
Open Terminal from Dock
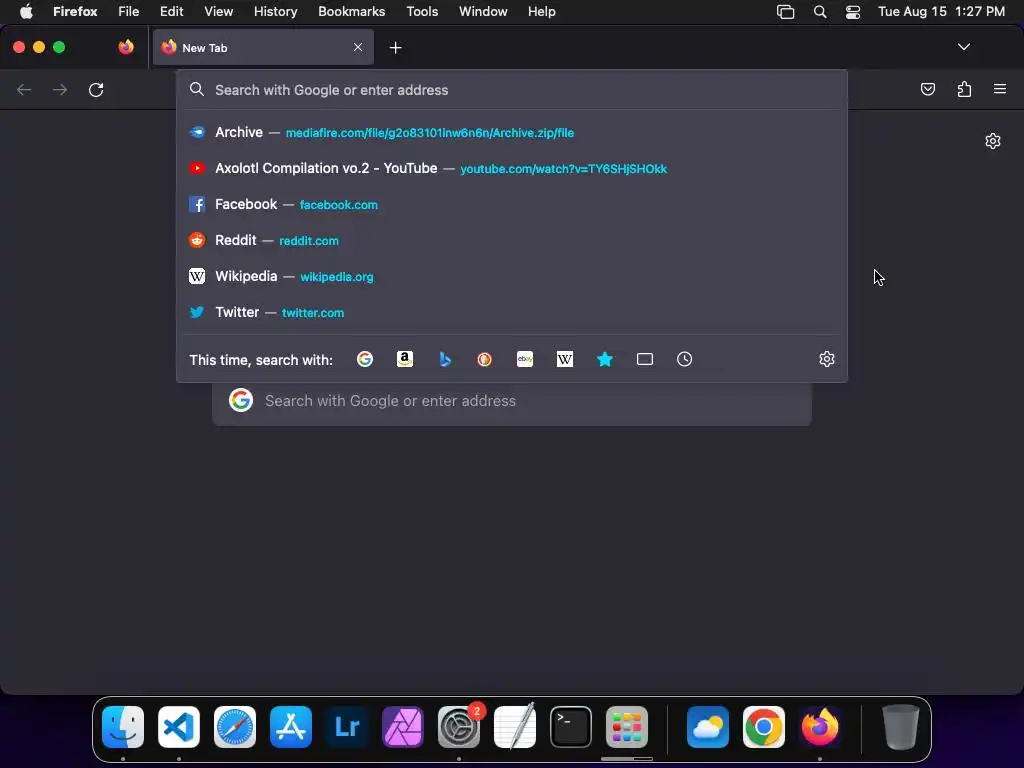coord(571,727)
